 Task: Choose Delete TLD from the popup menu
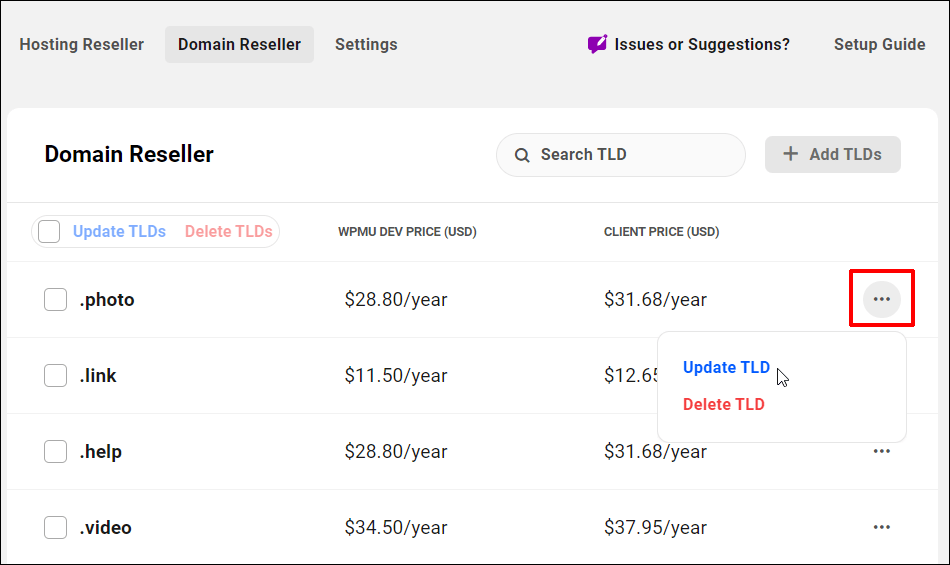pyautogui.click(x=723, y=404)
